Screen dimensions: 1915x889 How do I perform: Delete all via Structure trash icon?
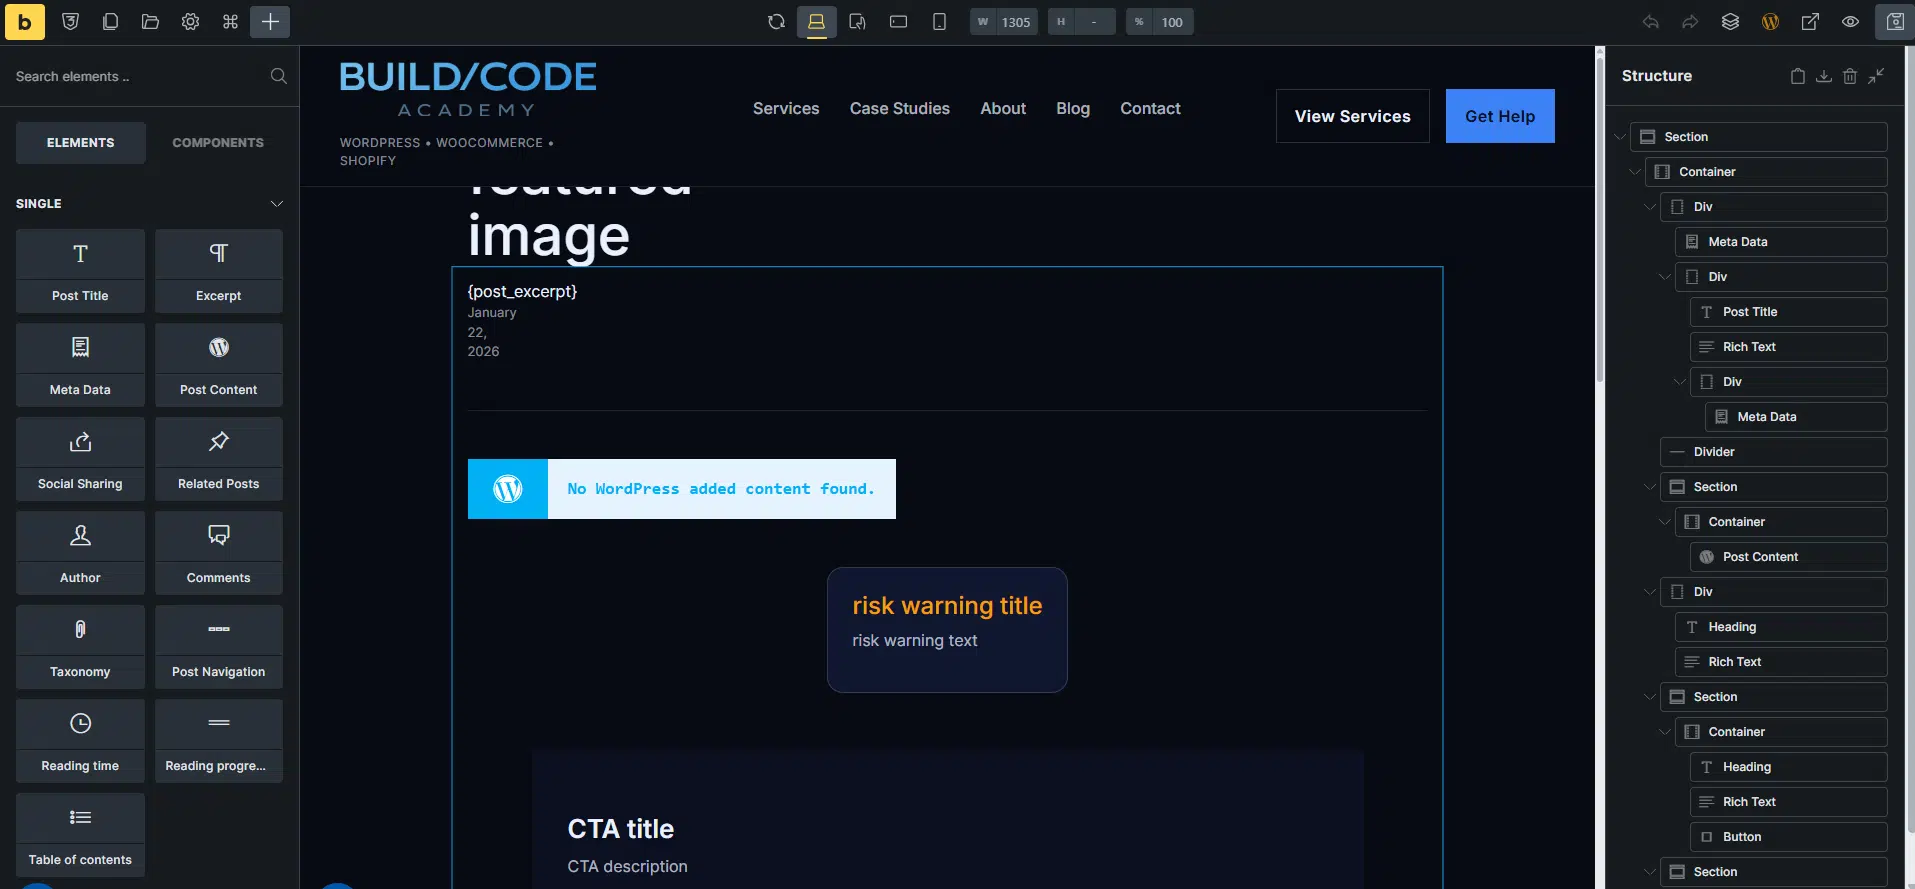[1850, 76]
